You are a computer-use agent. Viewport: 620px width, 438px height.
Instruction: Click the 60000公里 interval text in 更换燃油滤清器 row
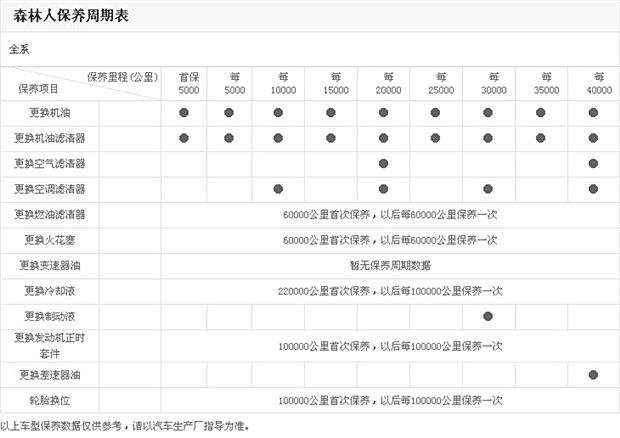(390, 215)
